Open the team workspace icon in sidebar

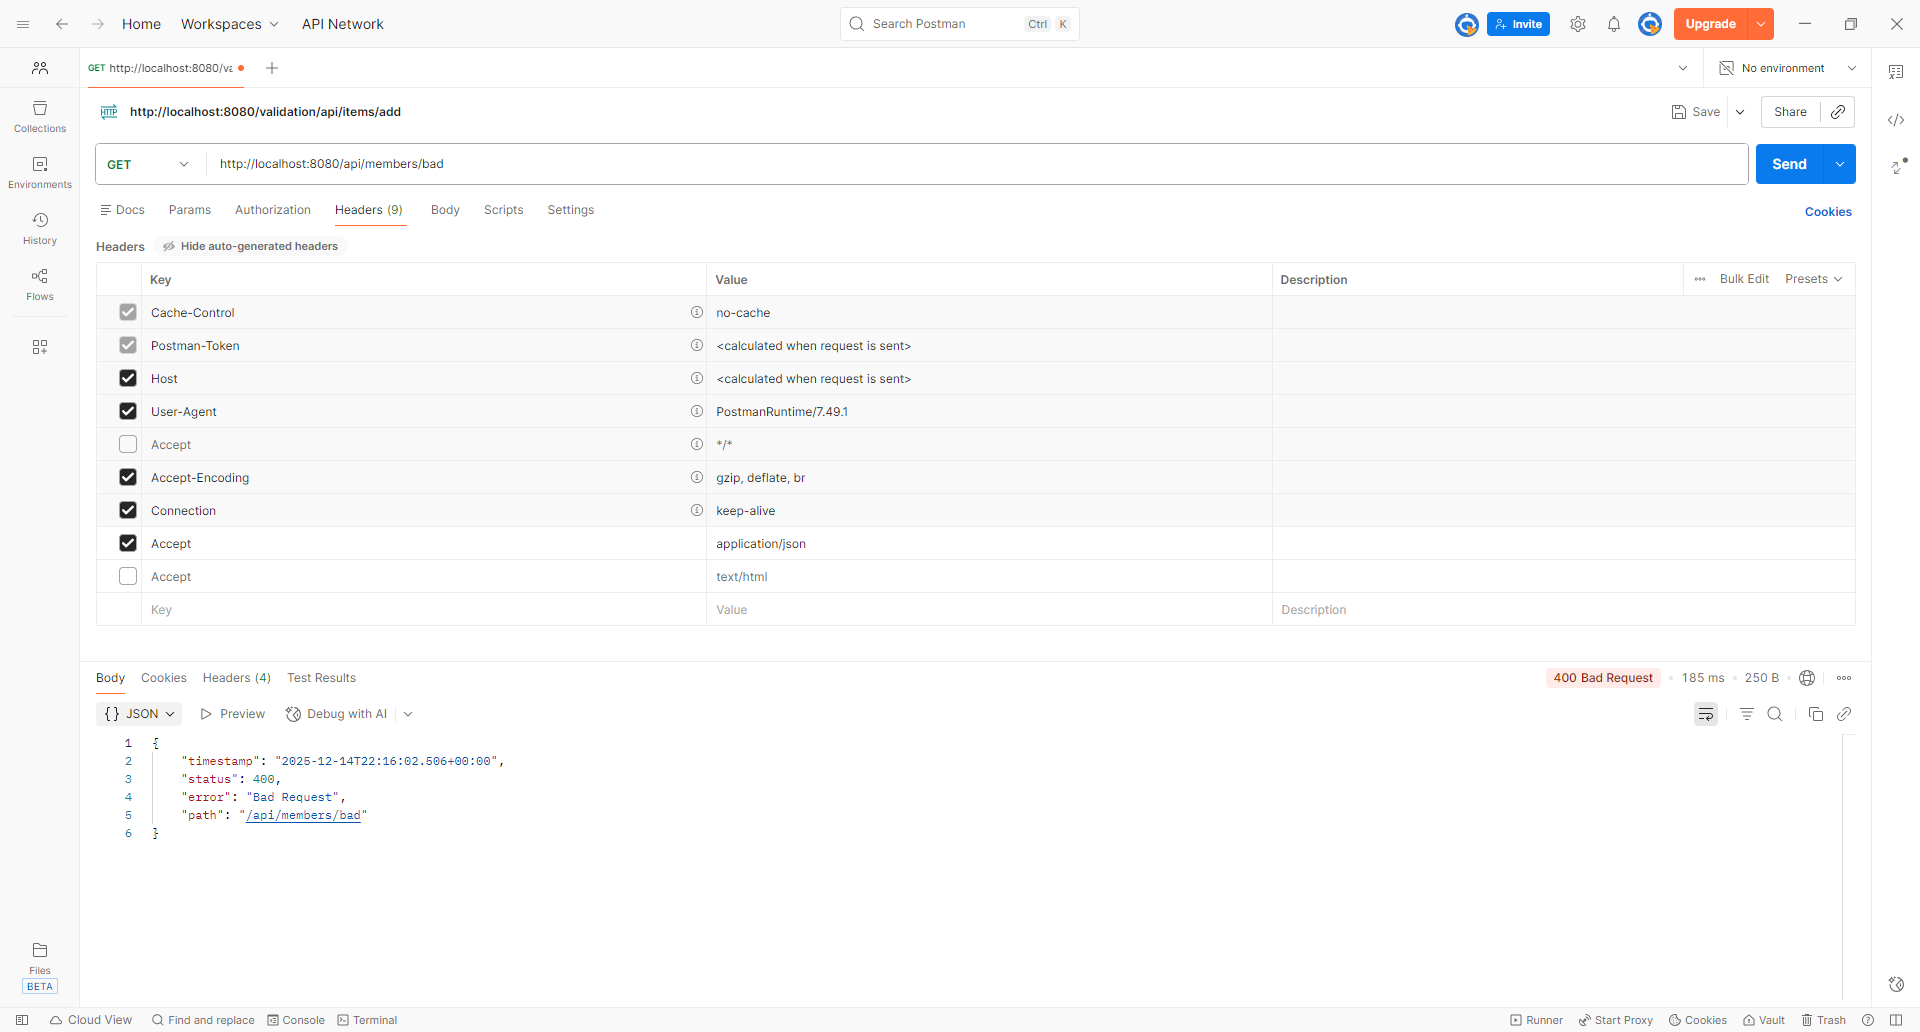[x=40, y=68]
